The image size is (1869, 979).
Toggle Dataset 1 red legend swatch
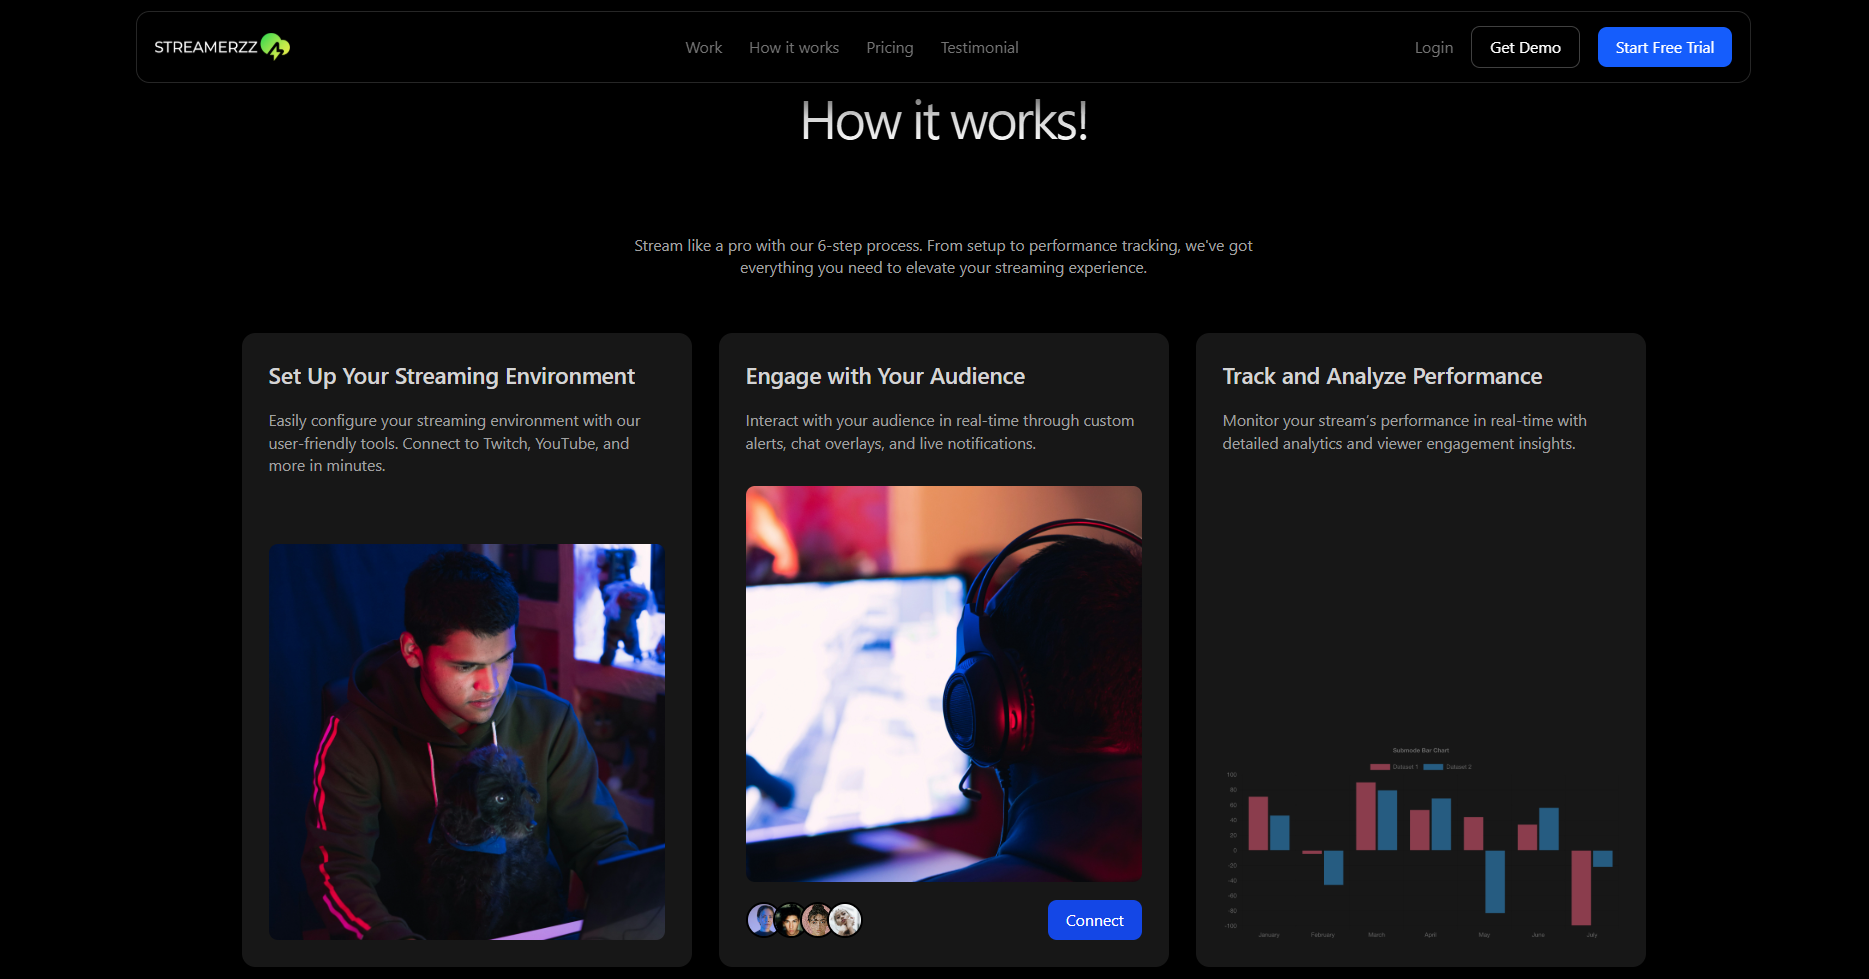[1380, 767]
